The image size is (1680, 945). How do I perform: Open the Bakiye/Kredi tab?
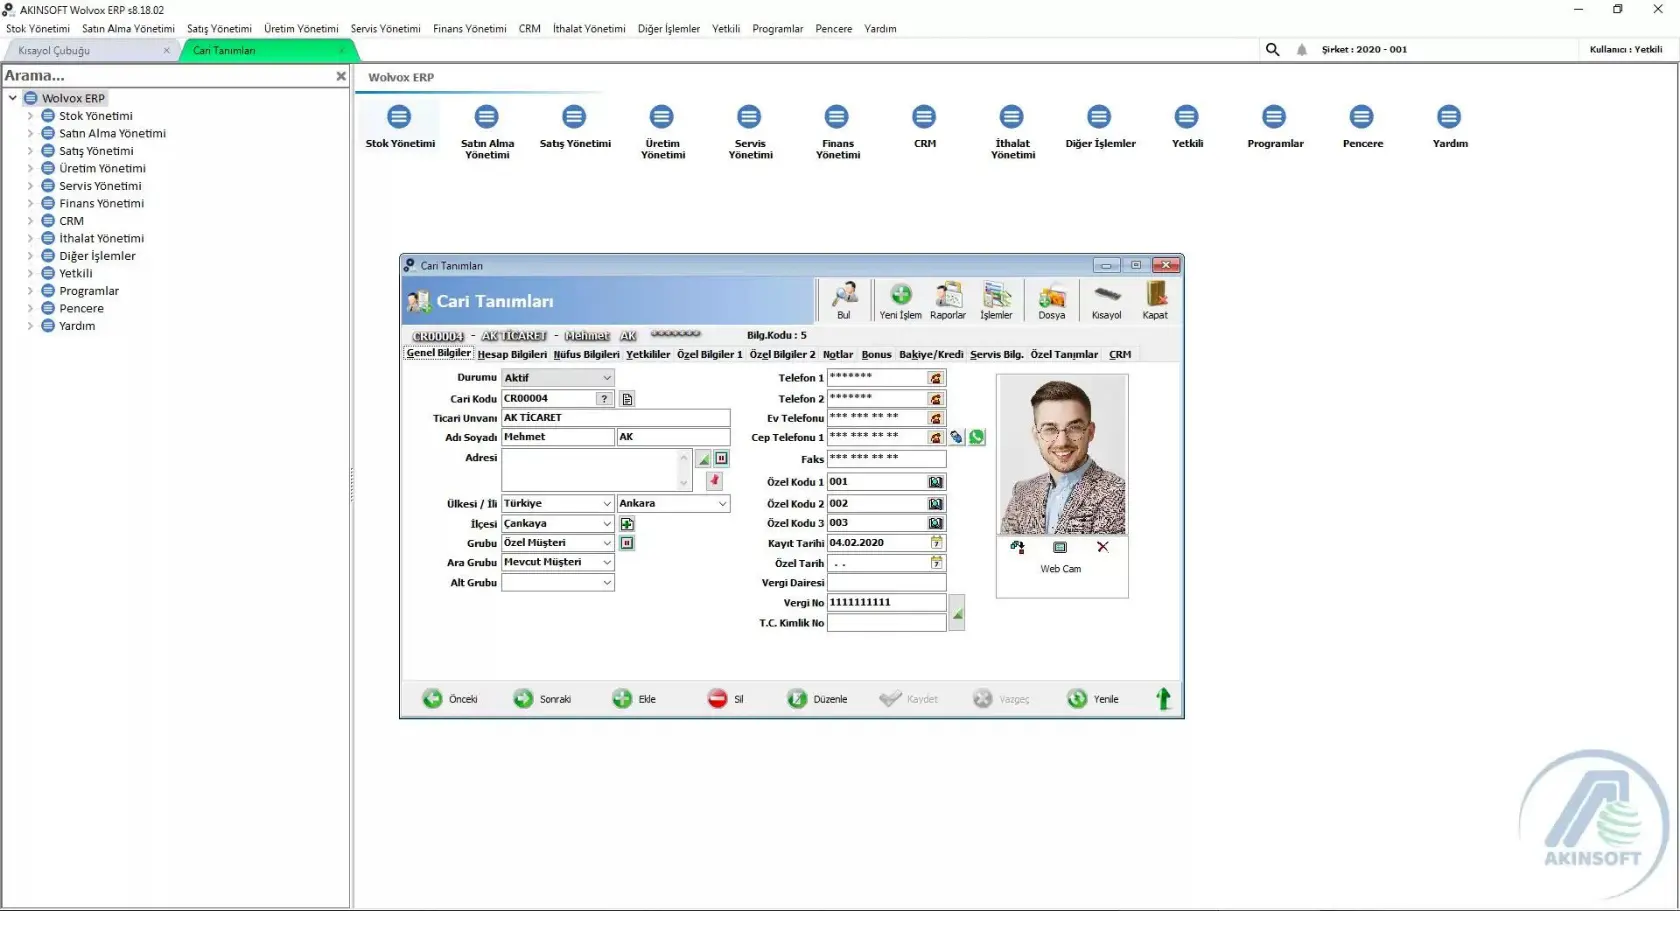931,354
